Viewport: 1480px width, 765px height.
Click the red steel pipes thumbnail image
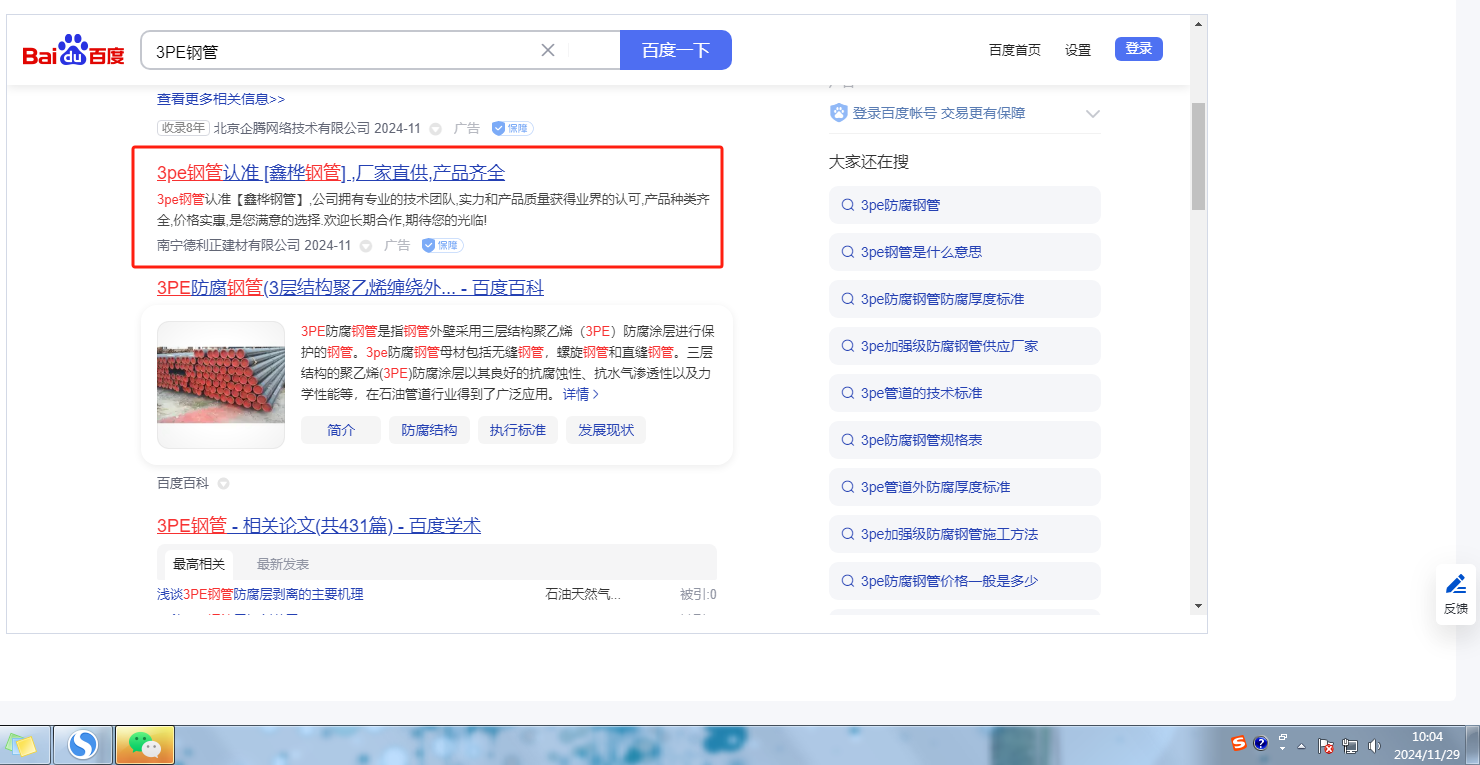(221, 384)
